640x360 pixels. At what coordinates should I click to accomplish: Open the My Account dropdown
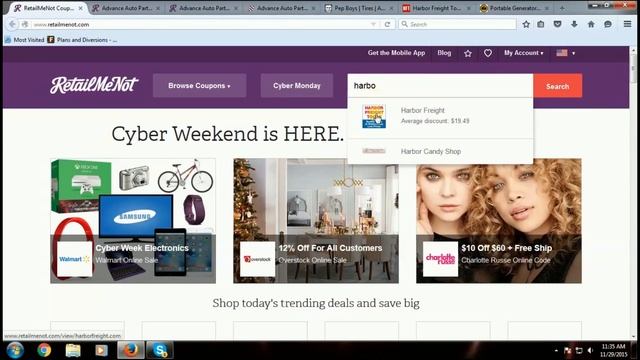coord(524,53)
